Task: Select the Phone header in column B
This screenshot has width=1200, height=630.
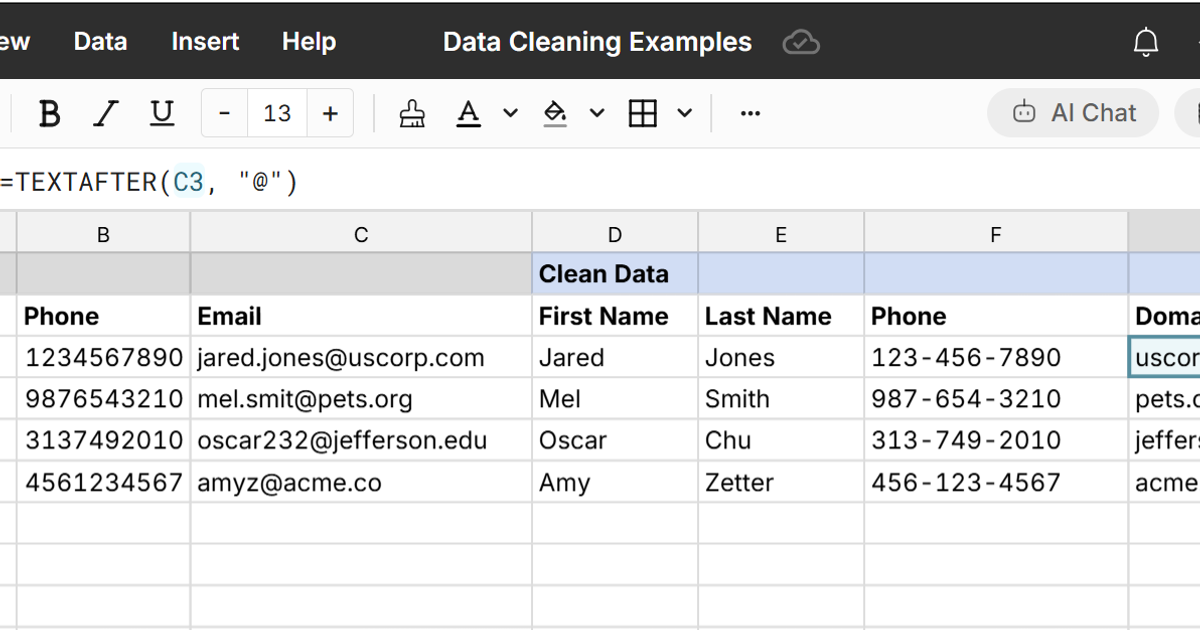Action: [x=103, y=316]
